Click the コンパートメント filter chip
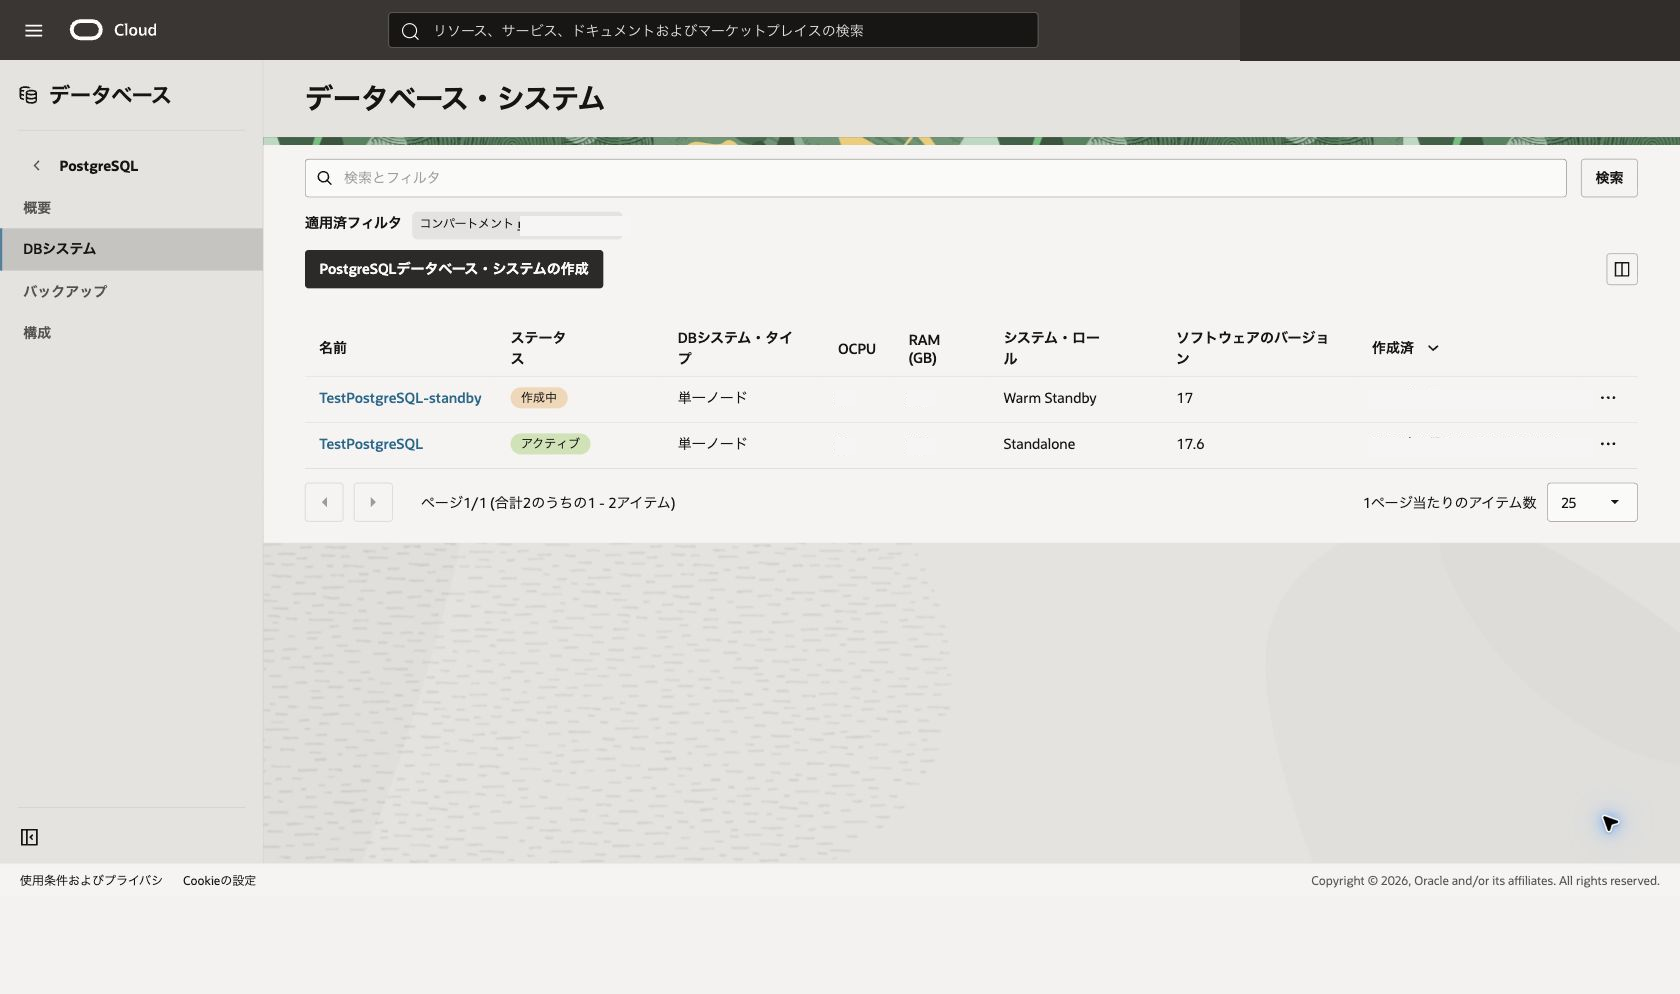The width and height of the screenshot is (1680, 994). (x=517, y=224)
